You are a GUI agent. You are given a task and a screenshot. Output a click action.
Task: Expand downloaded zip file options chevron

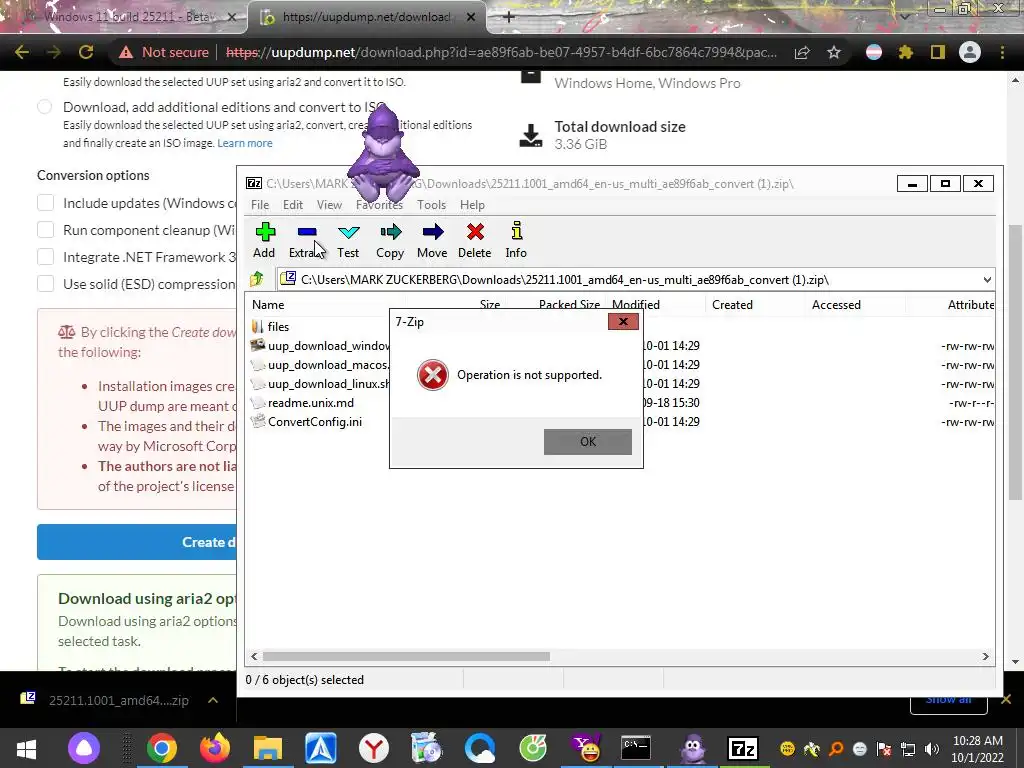click(x=213, y=700)
